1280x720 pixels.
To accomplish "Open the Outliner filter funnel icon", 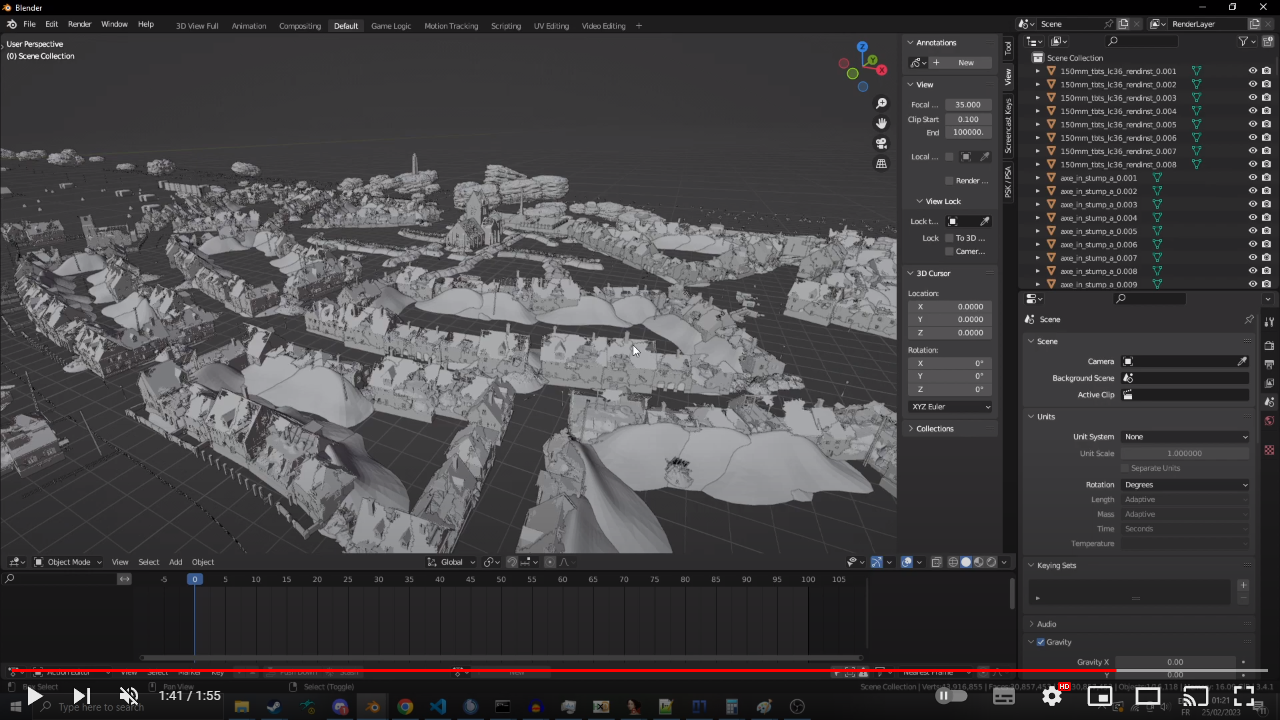I will click(1242, 41).
